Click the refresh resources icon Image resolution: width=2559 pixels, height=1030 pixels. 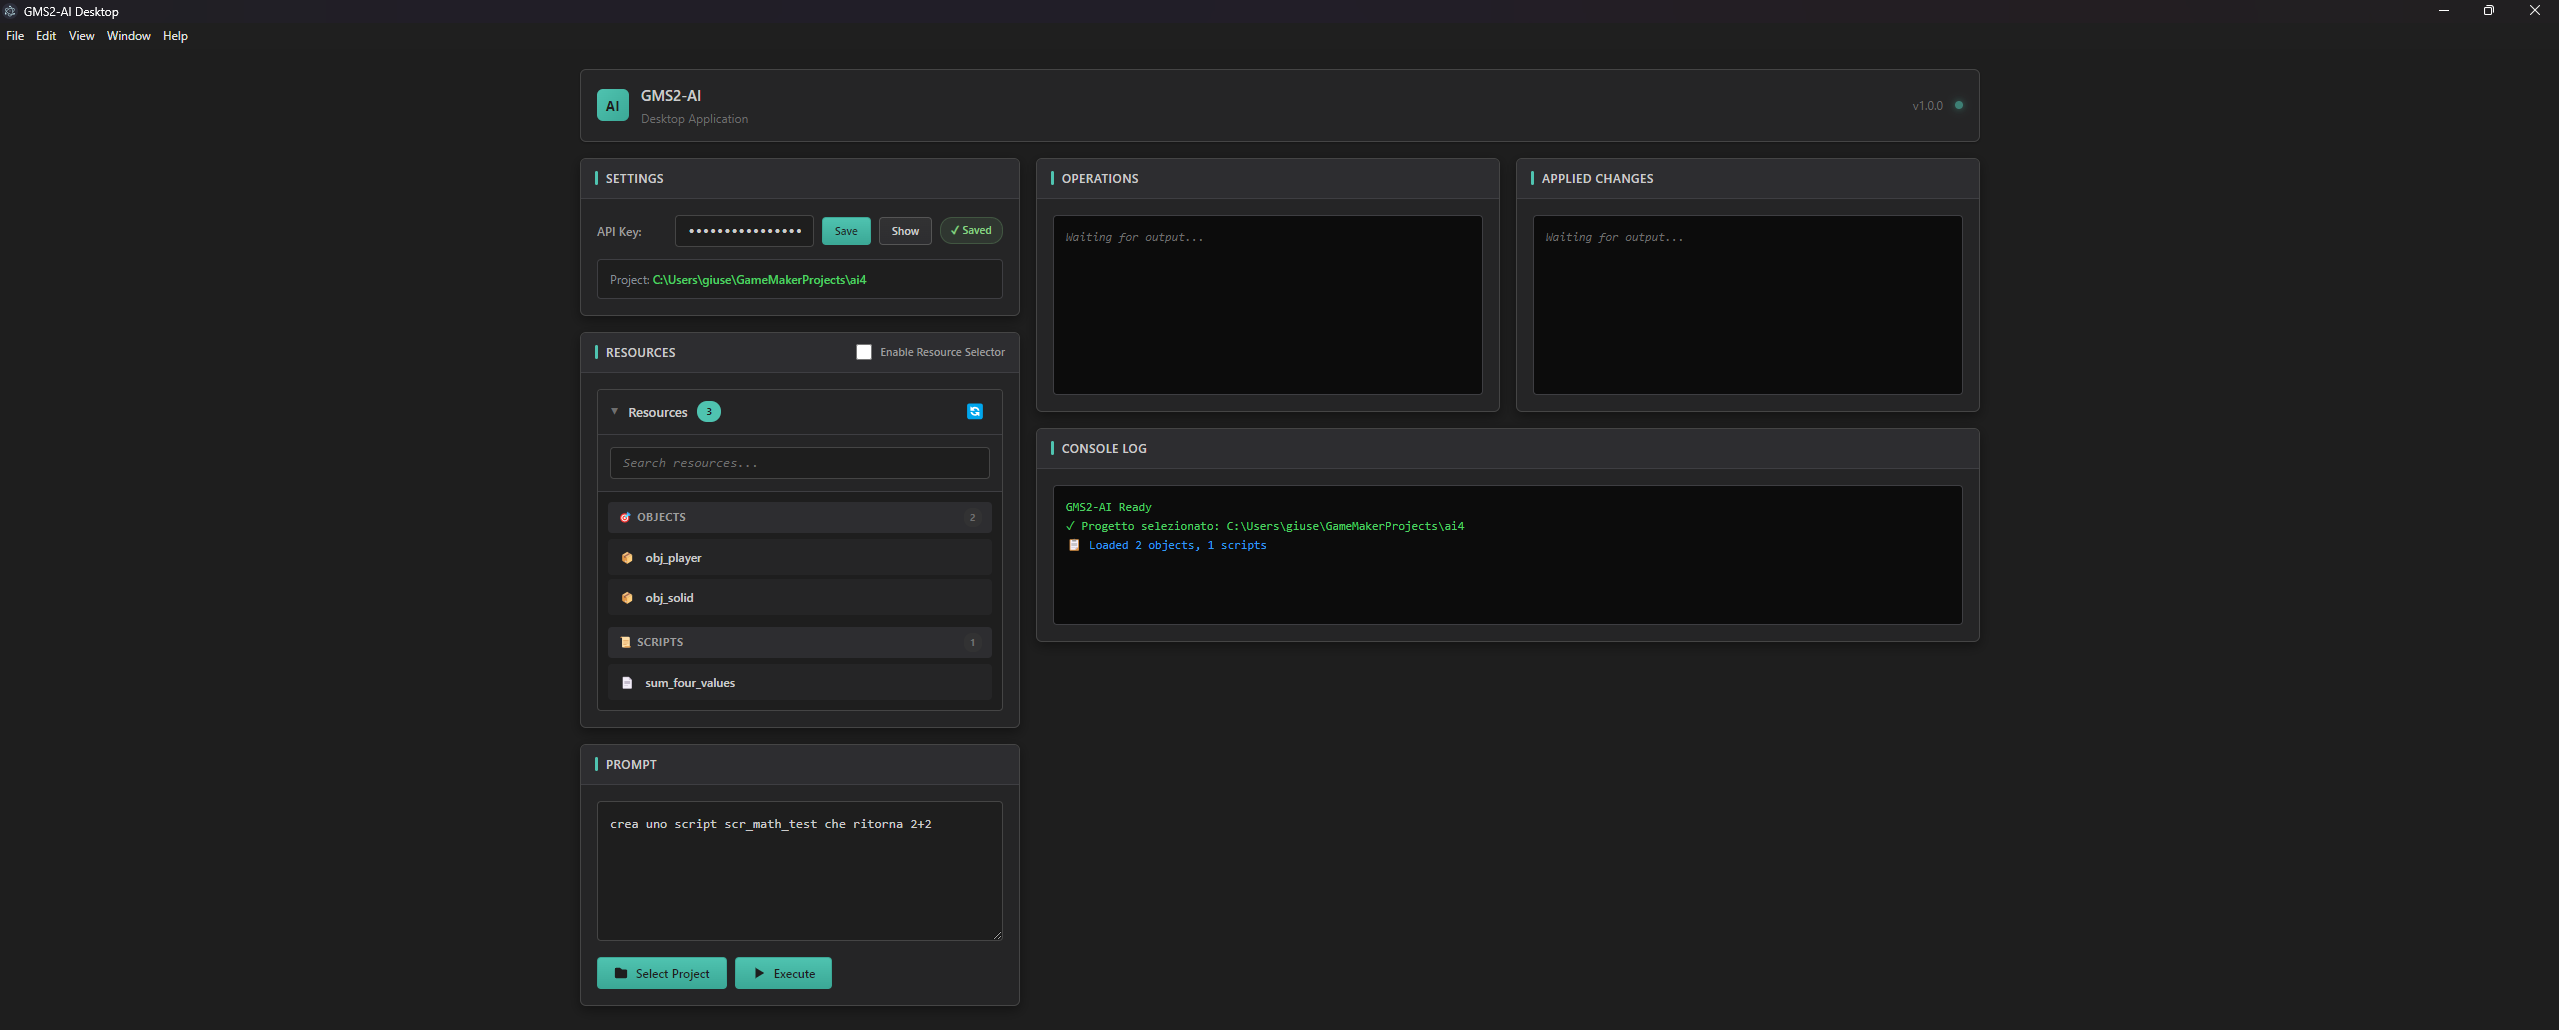click(x=975, y=412)
